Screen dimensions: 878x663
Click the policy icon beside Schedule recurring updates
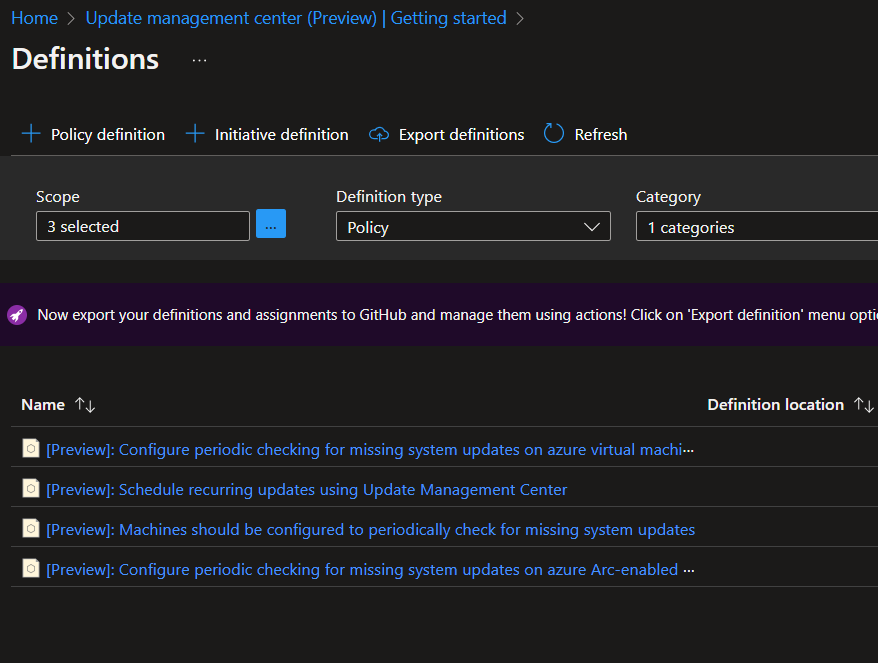(31, 489)
